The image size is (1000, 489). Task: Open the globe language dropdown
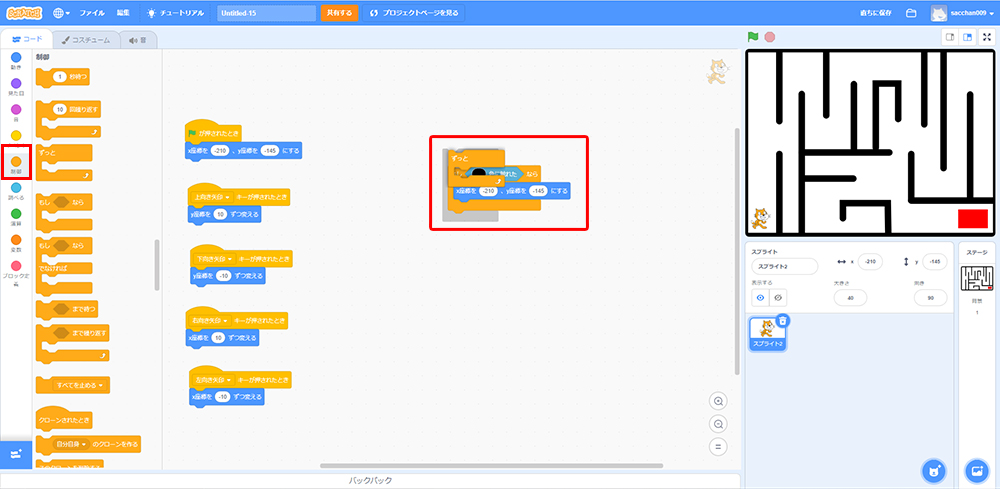62,13
